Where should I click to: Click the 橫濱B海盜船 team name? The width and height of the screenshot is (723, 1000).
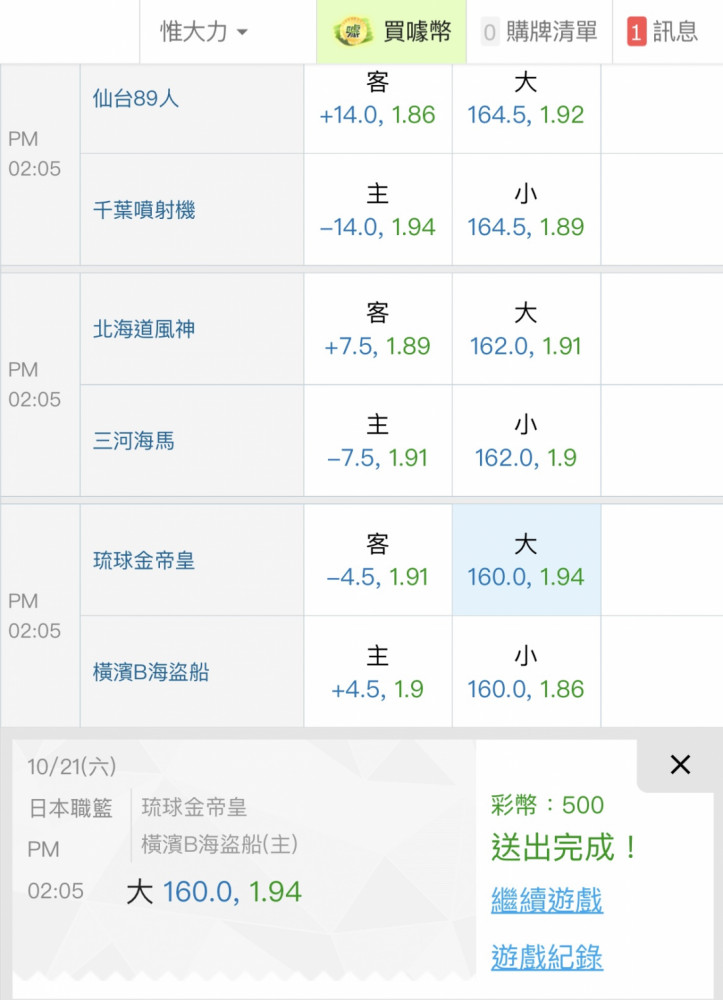click(x=151, y=672)
